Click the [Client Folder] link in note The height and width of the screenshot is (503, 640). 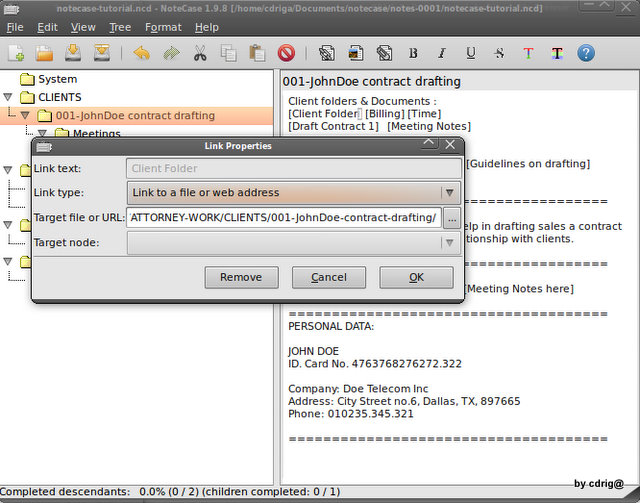(x=325, y=114)
